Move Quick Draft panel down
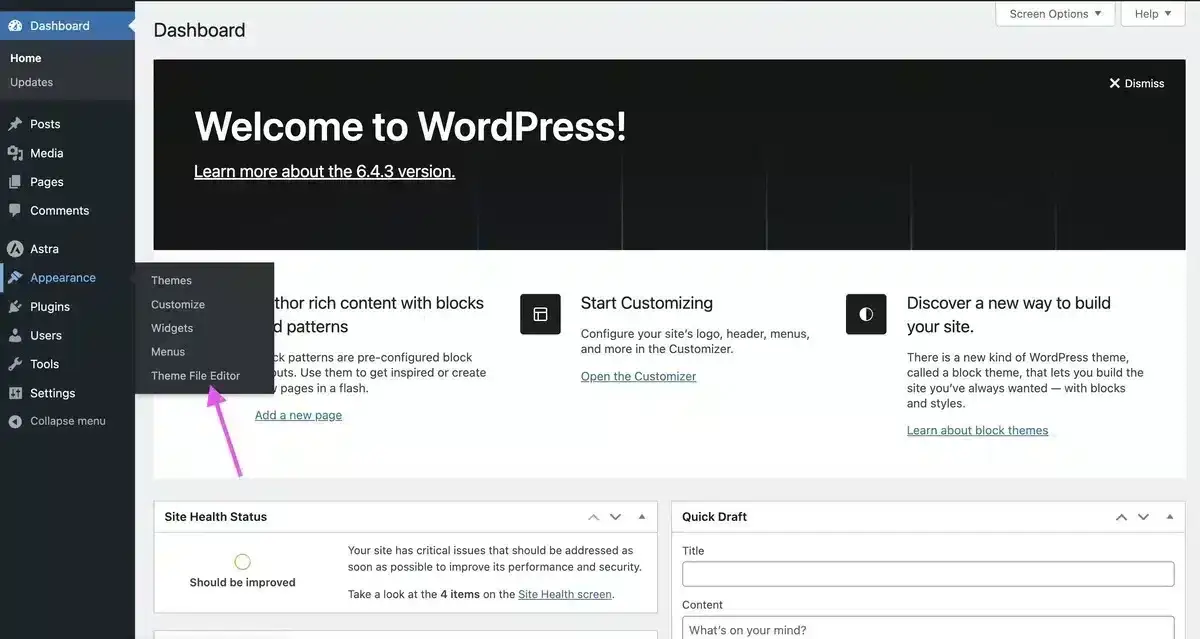The height and width of the screenshot is (639, 1200). tap(1143, 517)
